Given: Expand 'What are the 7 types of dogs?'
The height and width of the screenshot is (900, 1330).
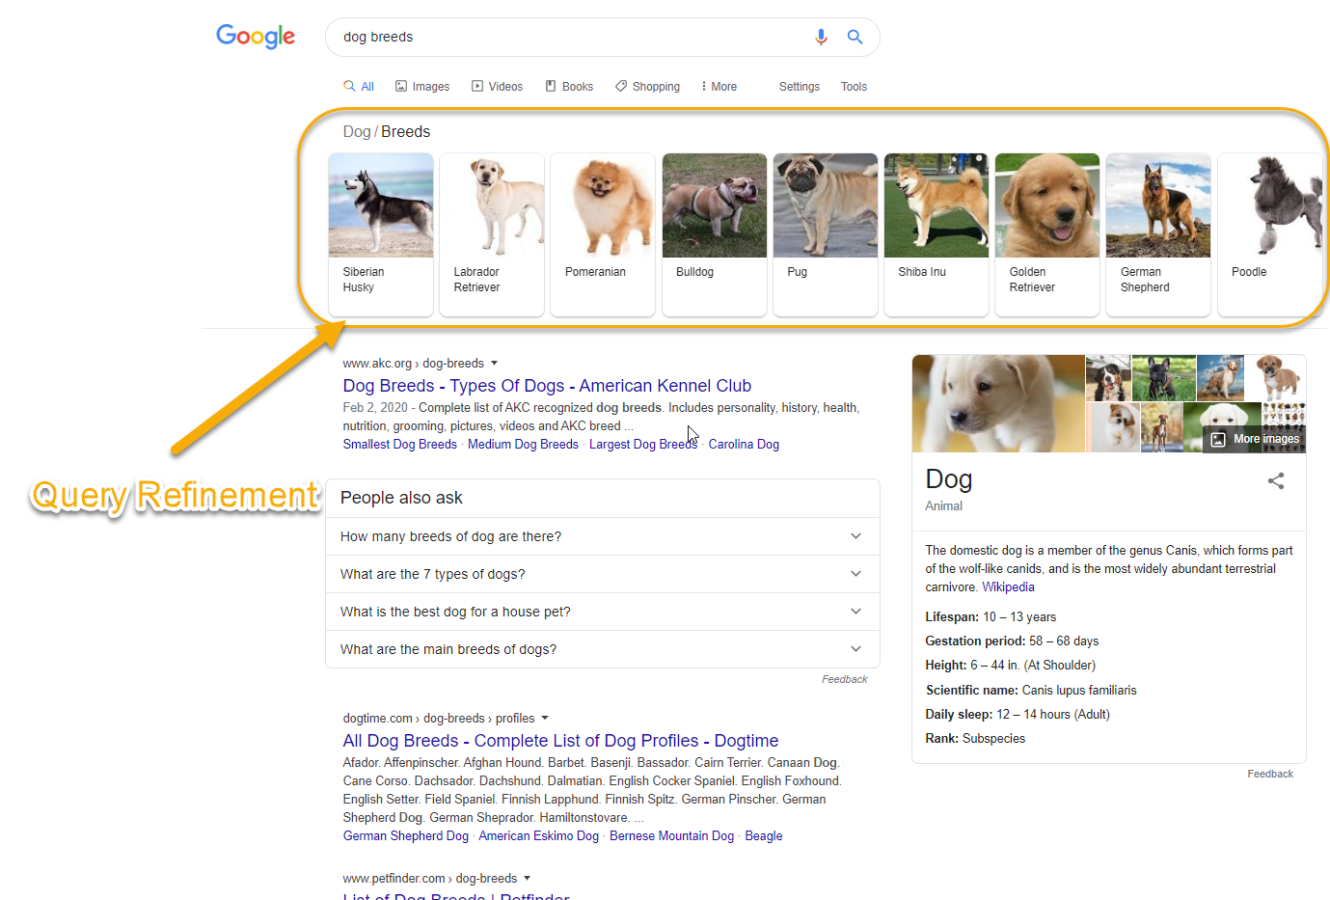Looking at the screenshot, I should pos(602,574).
